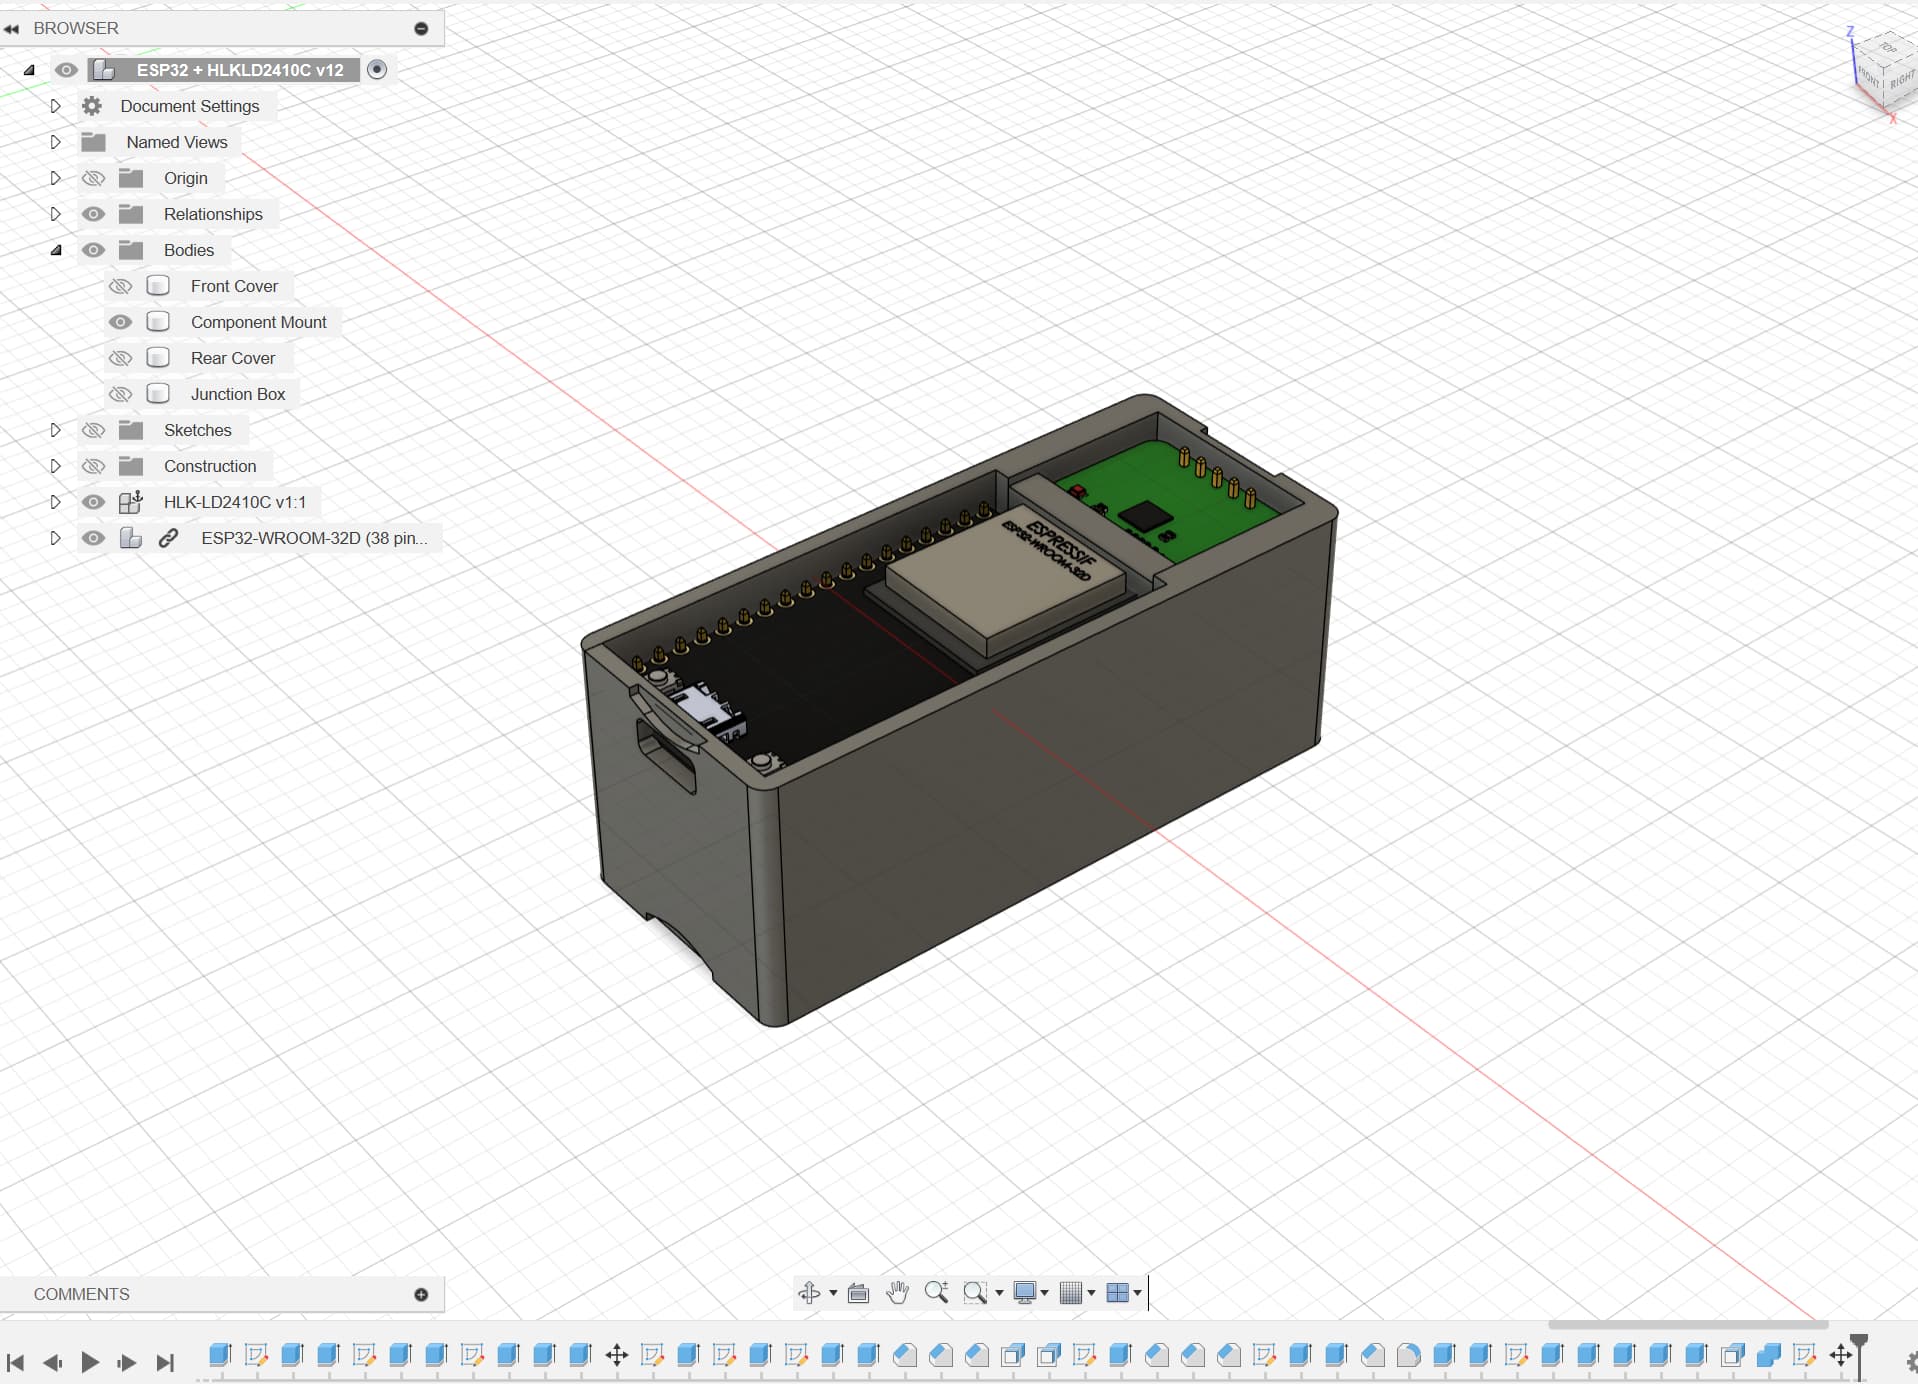Expand Named Views node
The image size is (1918, 1384).
[x=55, y=142]
